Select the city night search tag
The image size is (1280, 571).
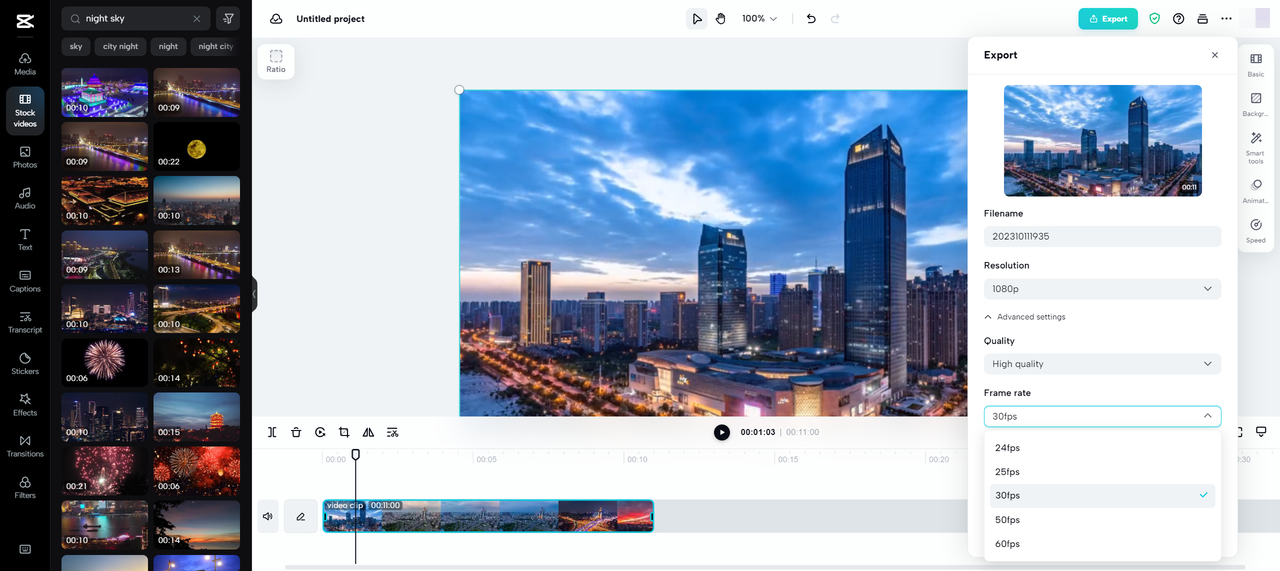pyautogui.click(x=120, y=46)
